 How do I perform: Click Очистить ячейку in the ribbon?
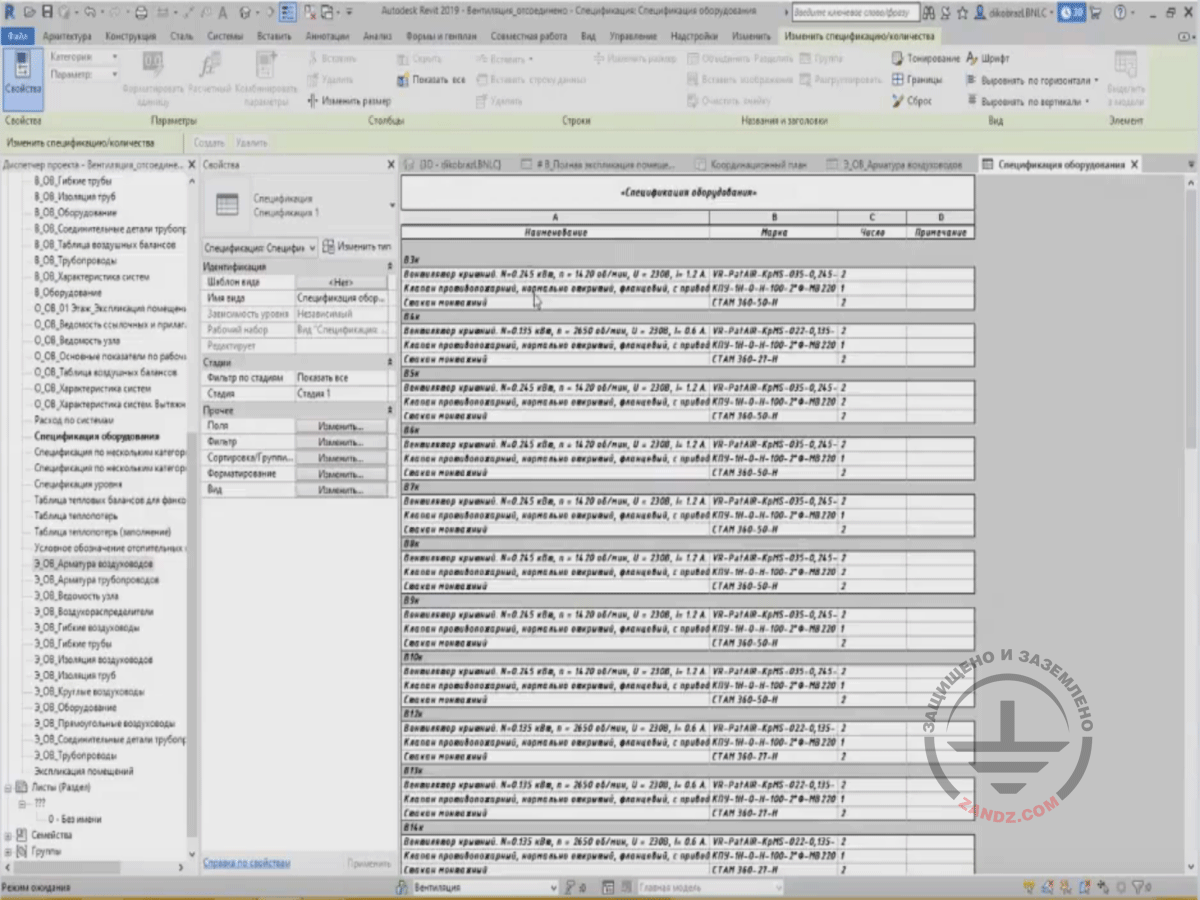(729, 101)
